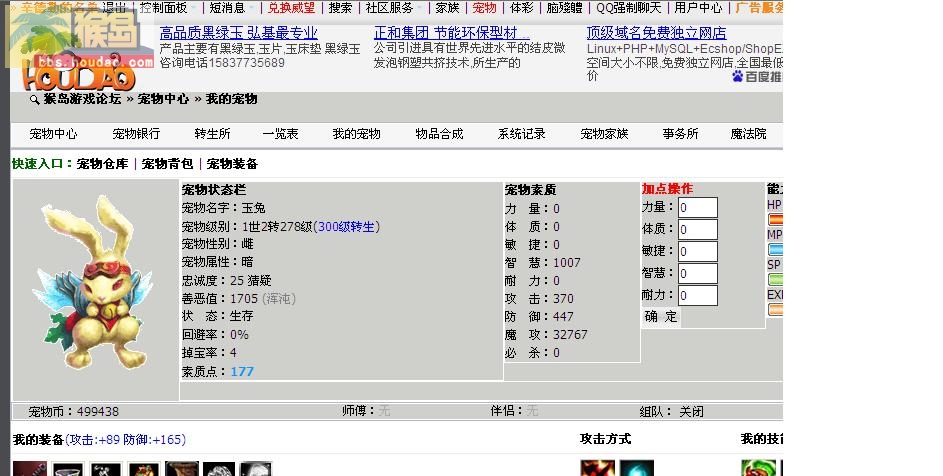This screenshot has height=476, width=943.
Task: Click the 广告服务 menu item
Action: (x=759, y=8)
